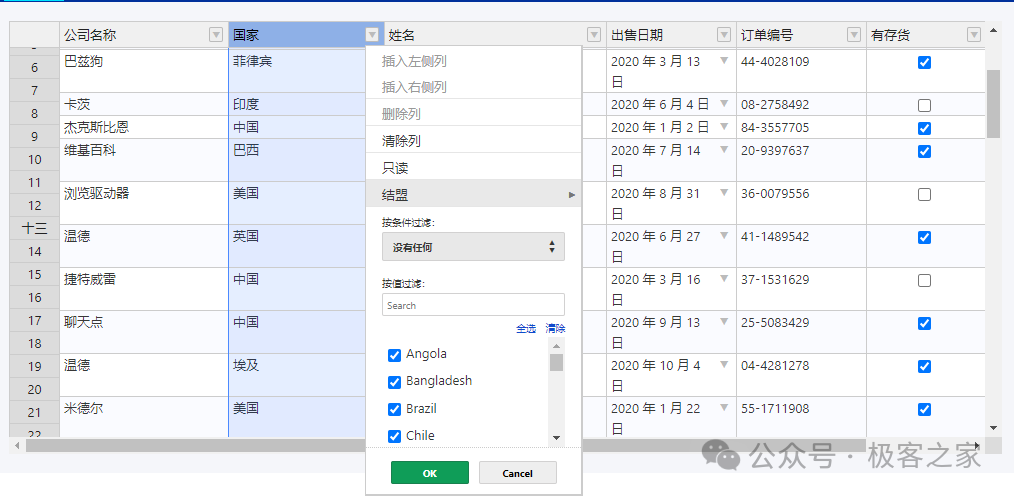Open filter menu button on 公司名称 column header
Viewport: 1014px width, 497px height.
point(216,35)
